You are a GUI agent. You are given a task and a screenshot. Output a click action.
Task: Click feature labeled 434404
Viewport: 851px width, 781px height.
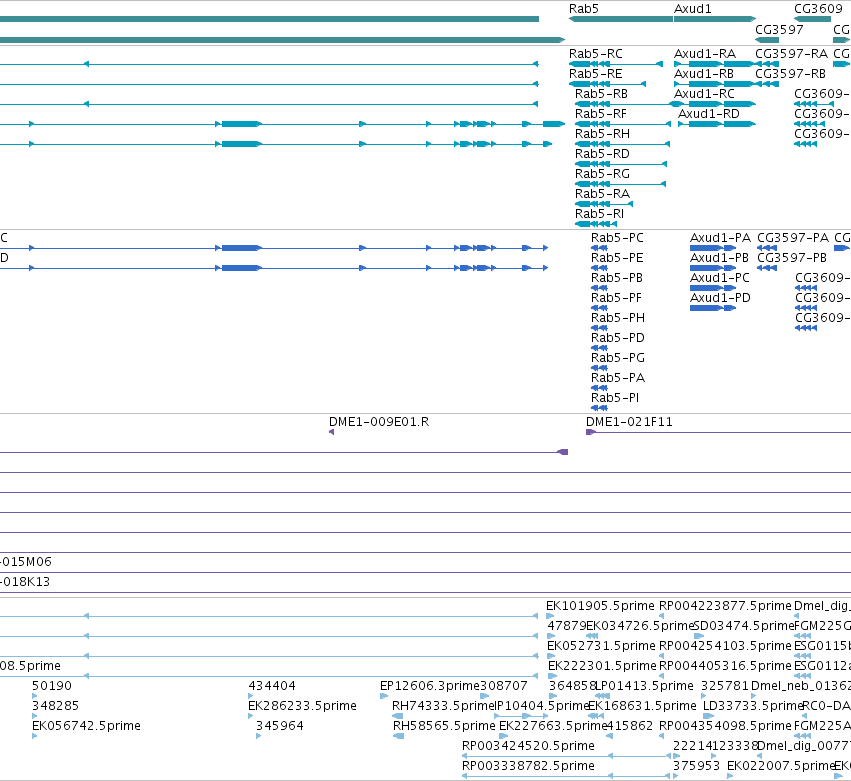272,686
